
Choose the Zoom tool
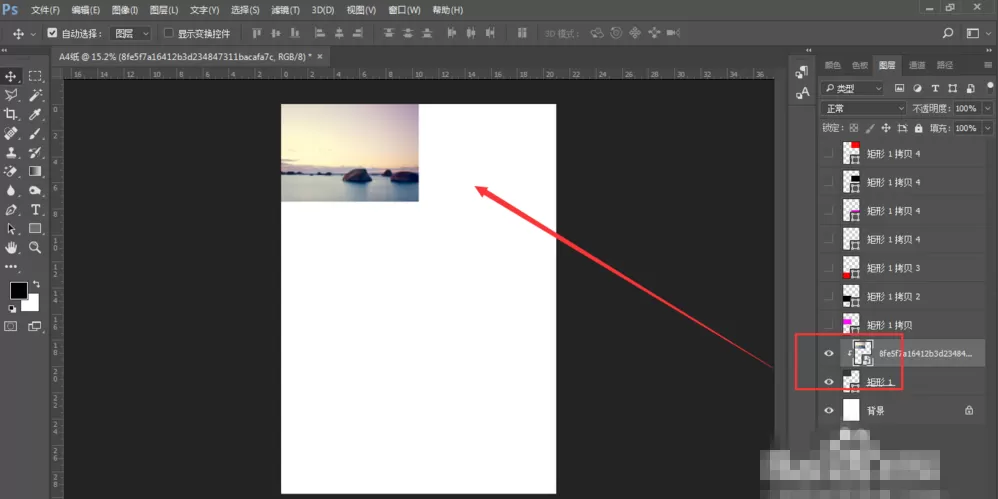tap(36, 248)
